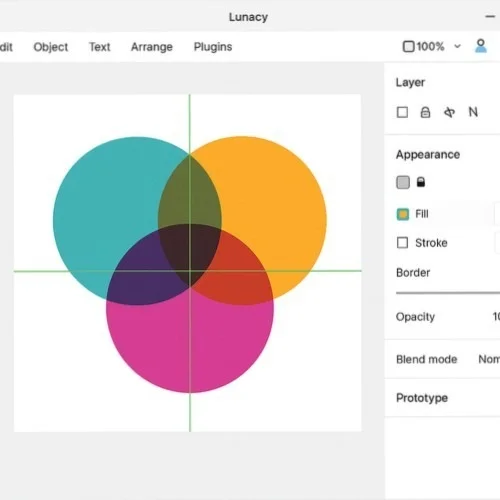Screen dimensions: 500x500
Task: Click the Opacity label
Action: point(415,317)
